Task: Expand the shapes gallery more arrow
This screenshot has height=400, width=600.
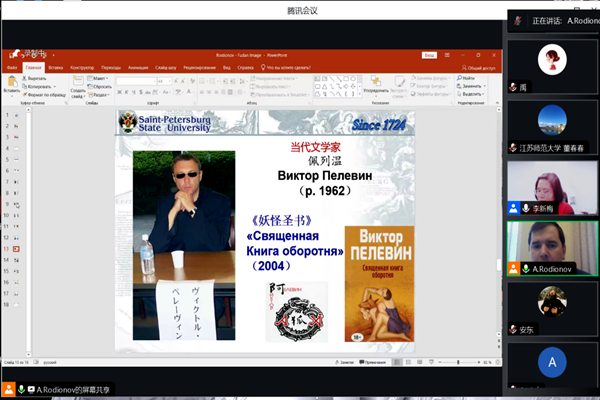Action: coord(359,94)
